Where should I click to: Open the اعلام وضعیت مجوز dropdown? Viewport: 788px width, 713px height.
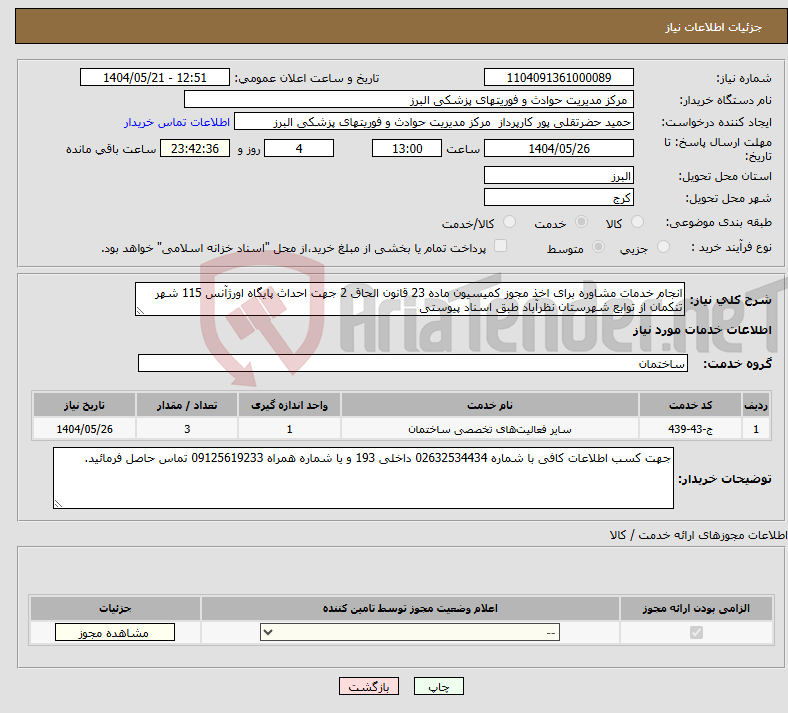pyautogui.click(x=410, y=632)
